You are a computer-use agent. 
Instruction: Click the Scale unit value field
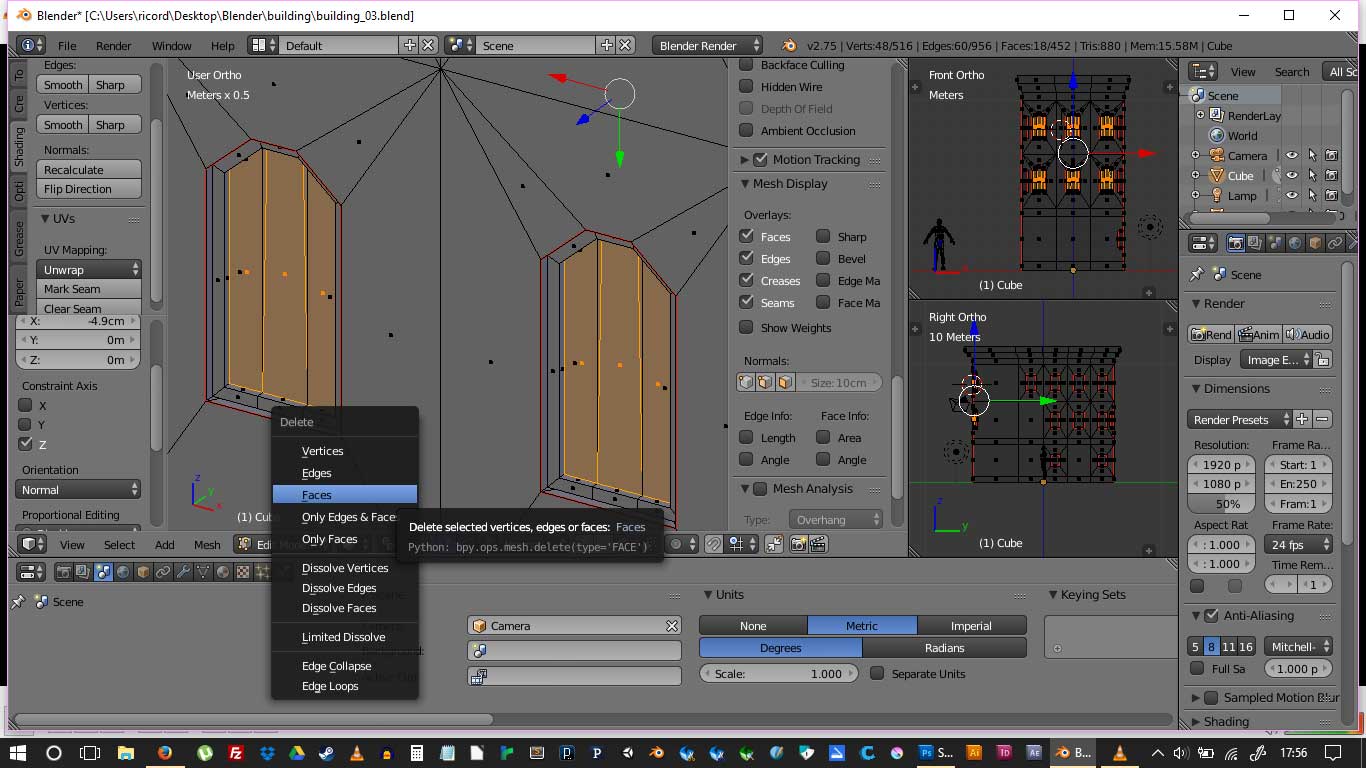(x=778, y=674)
